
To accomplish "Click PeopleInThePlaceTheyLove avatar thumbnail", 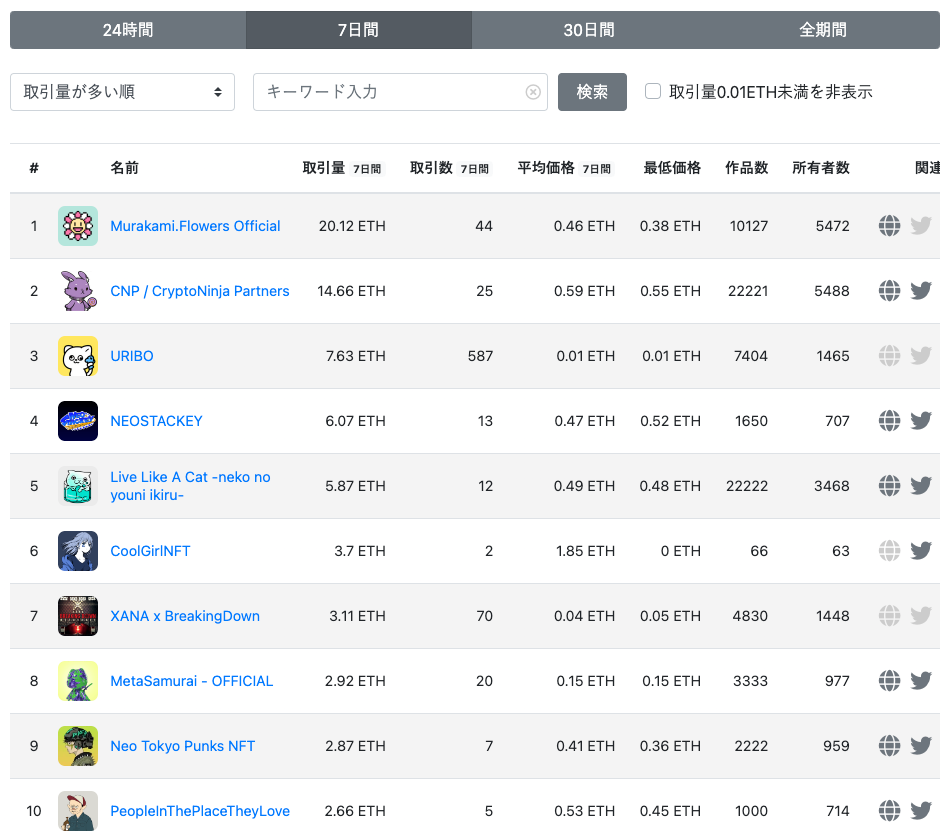I will click(x=78, y=810).
